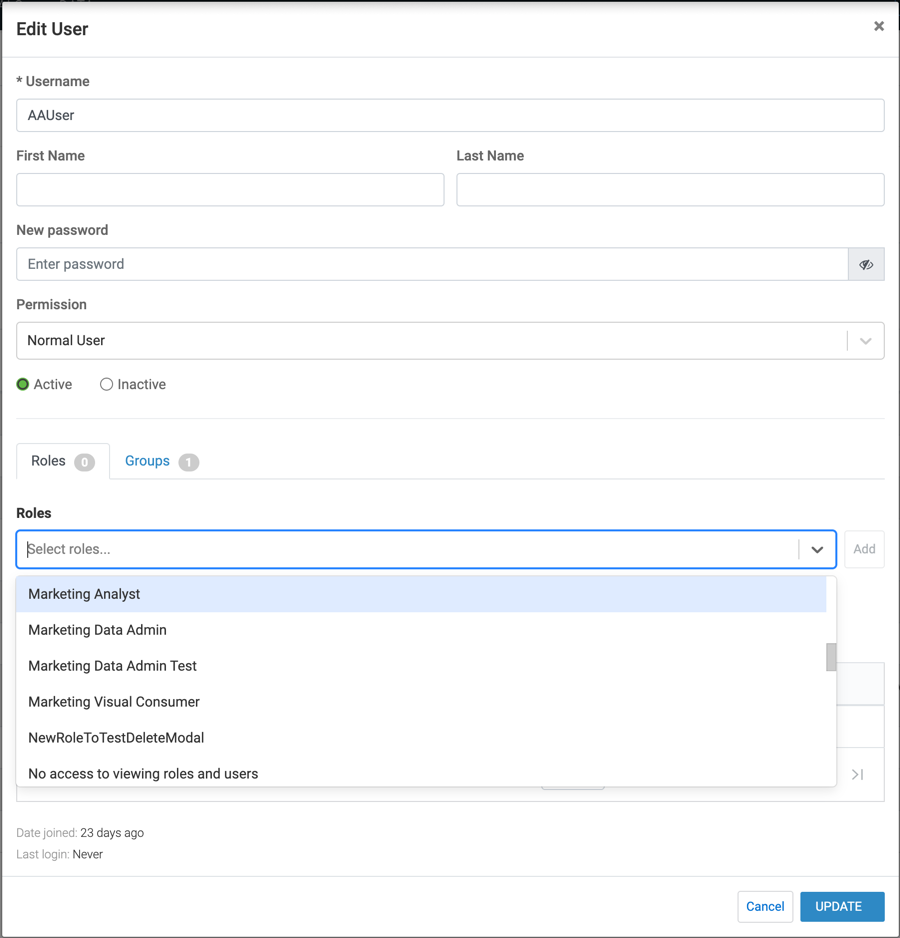Screen dimensions: 900x938
Task: Click the roles list scrollbar thumb
Action: click(x=831, y=657)
